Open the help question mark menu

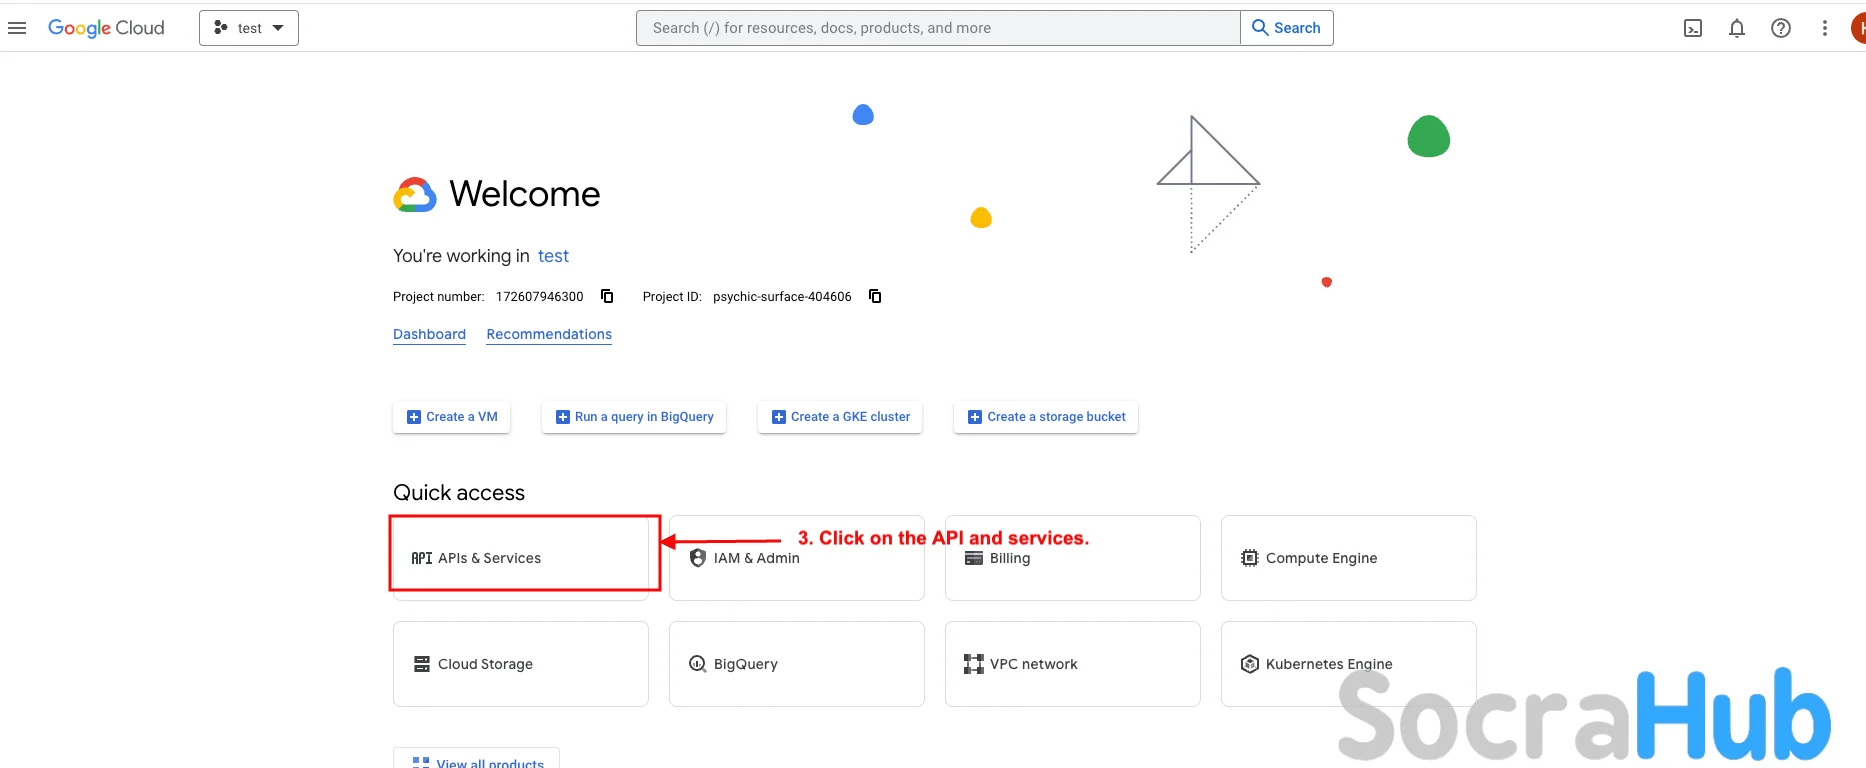coord(1781,28)
